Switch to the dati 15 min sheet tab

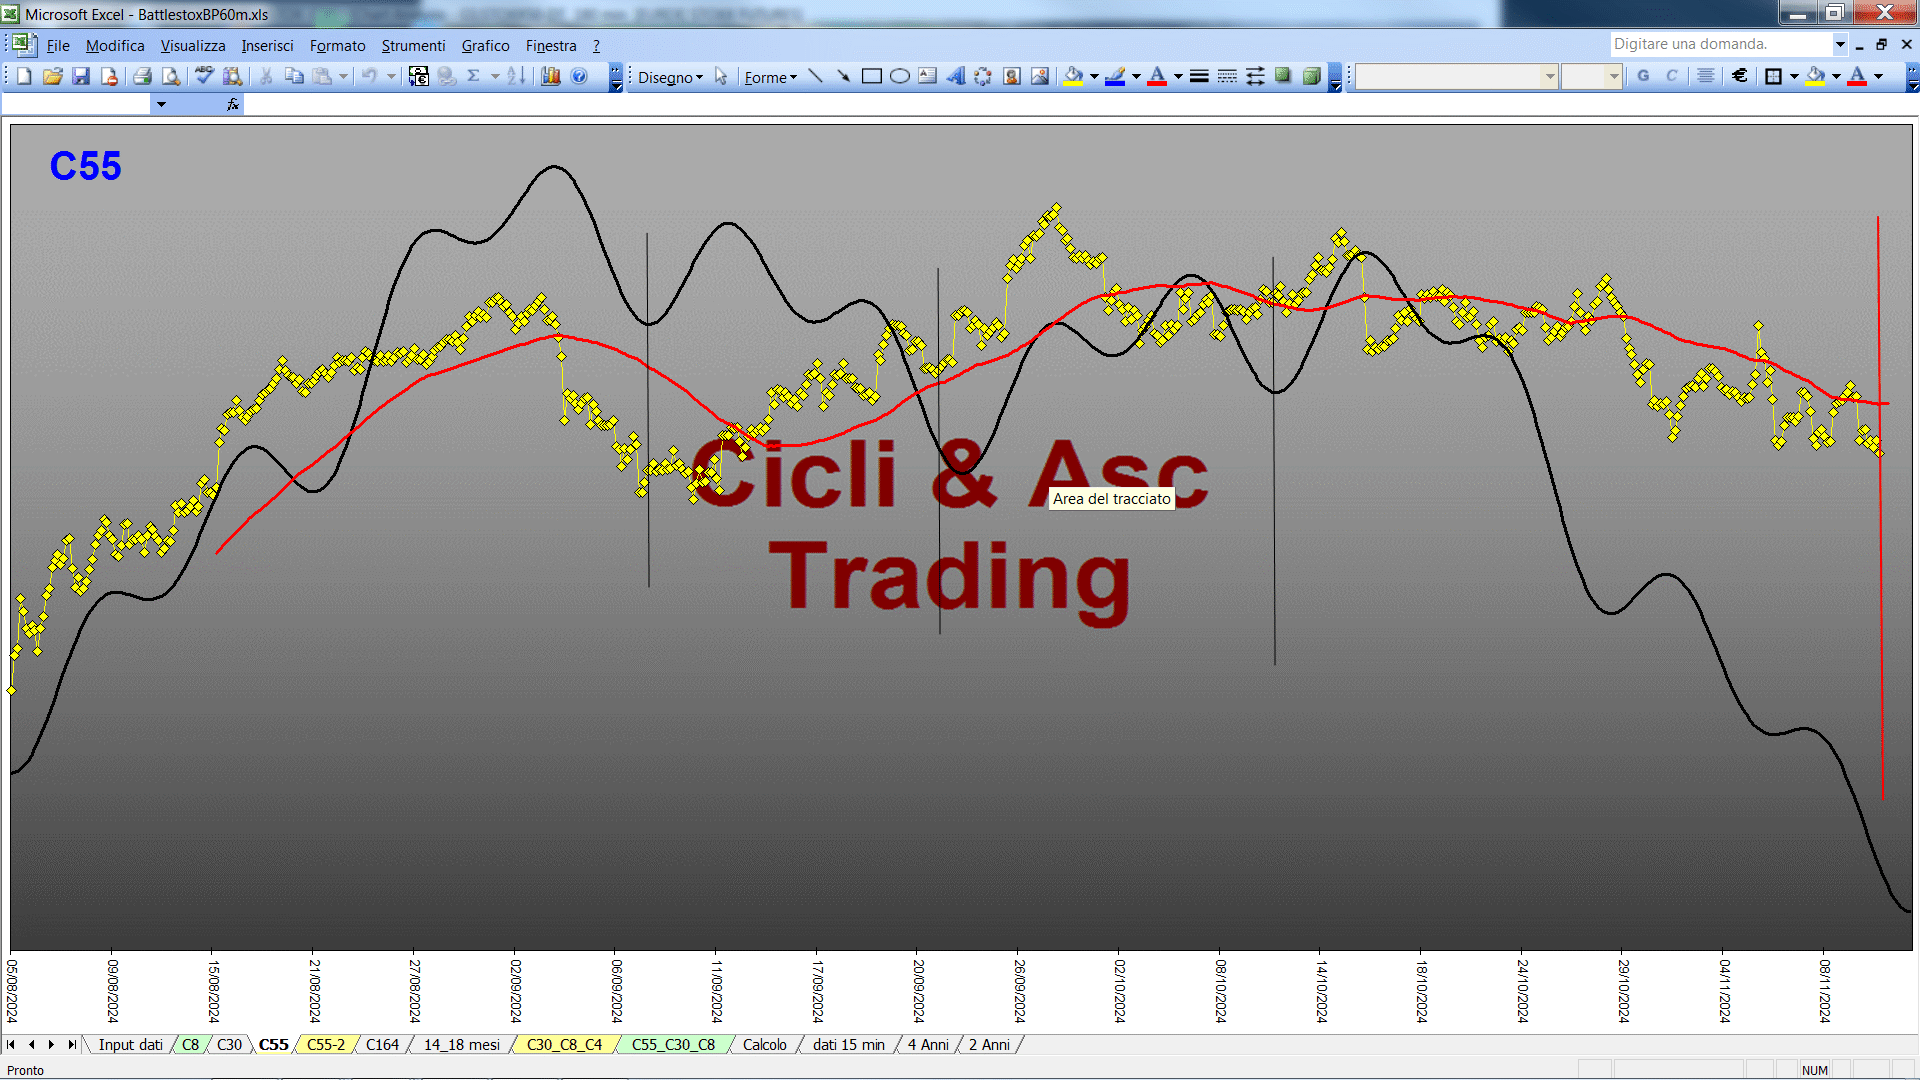coord(849,1045)
